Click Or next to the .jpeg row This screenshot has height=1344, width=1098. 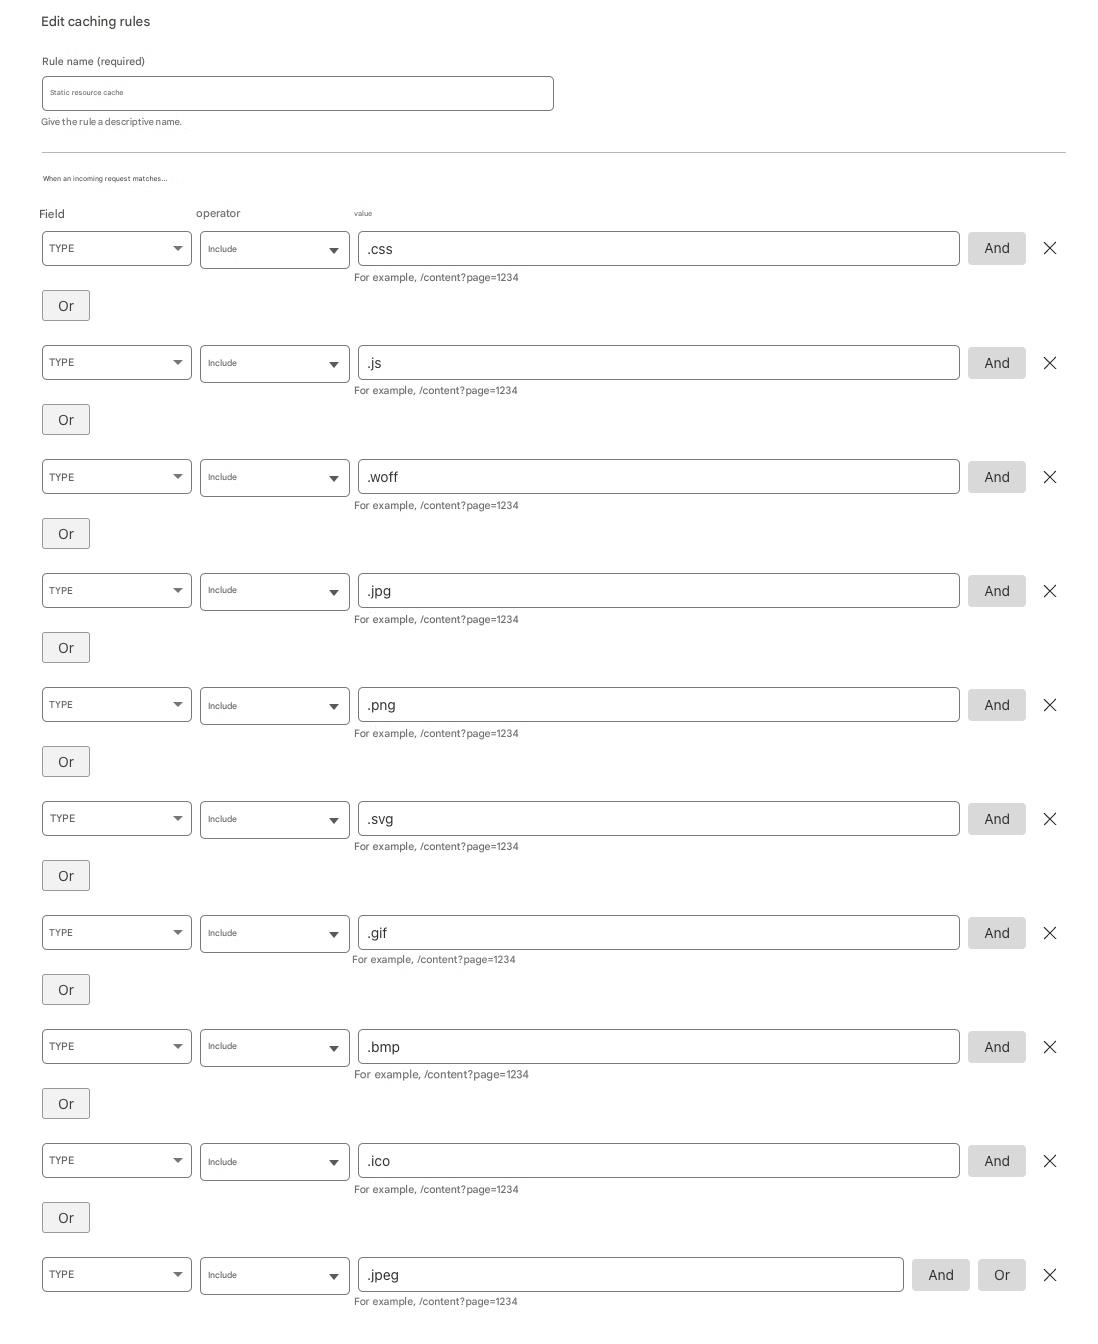[x=1001, y=1275]
